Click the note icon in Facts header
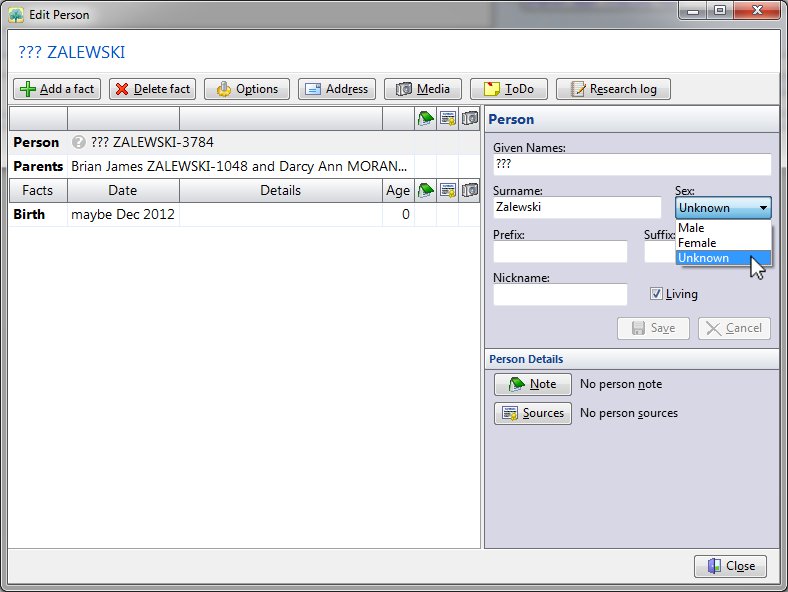788x592 pixels. (424, 190)
